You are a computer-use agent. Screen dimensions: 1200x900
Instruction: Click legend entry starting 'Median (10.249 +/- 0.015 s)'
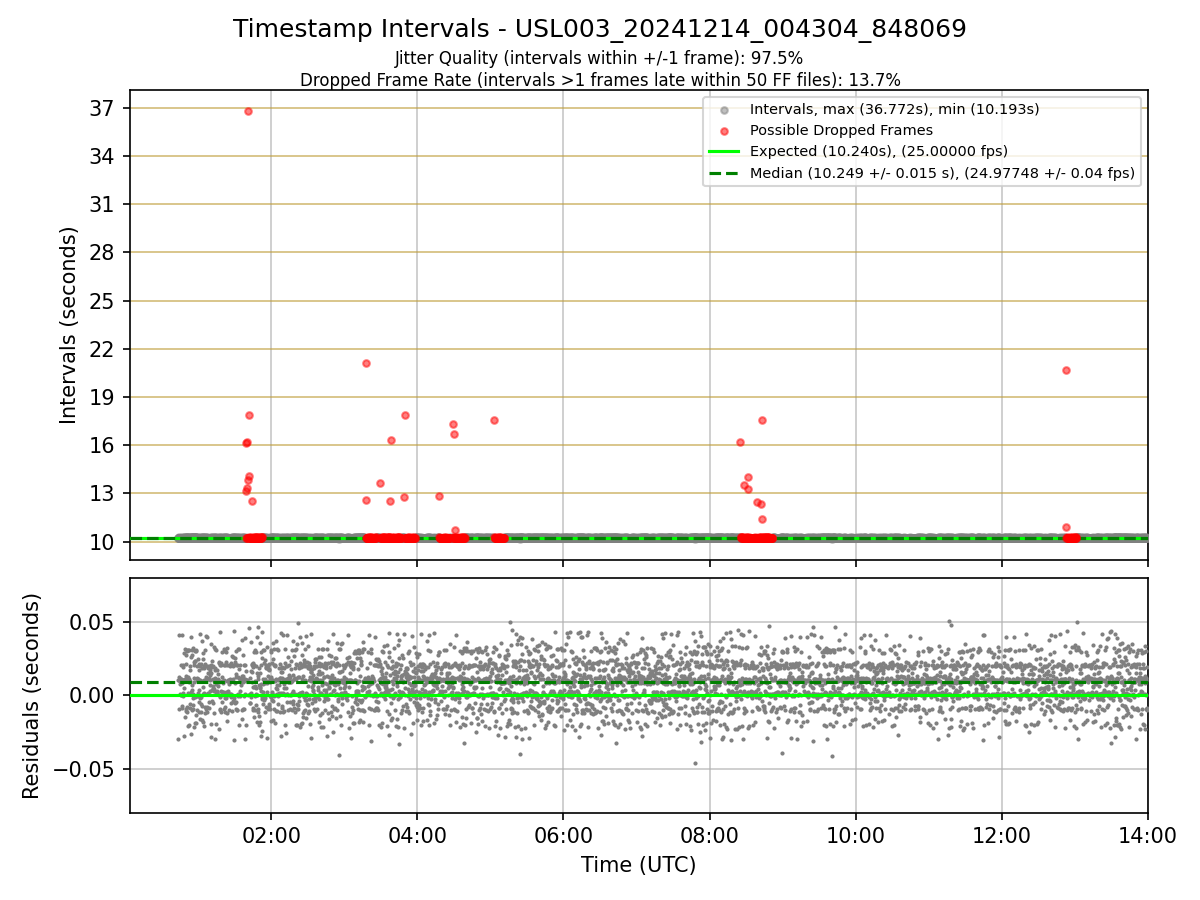942,173
